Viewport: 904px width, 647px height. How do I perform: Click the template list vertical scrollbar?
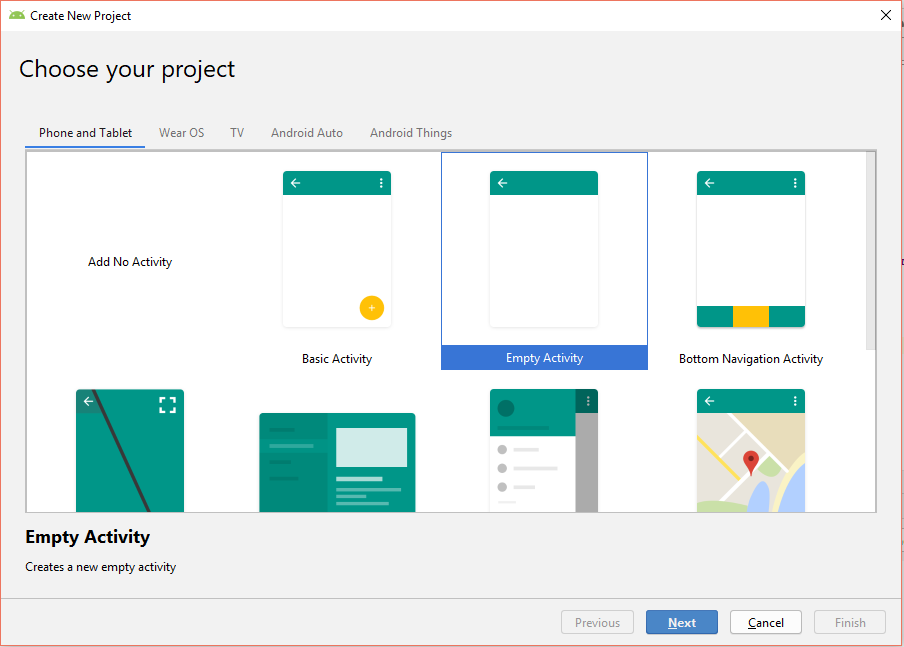point(871,250)
